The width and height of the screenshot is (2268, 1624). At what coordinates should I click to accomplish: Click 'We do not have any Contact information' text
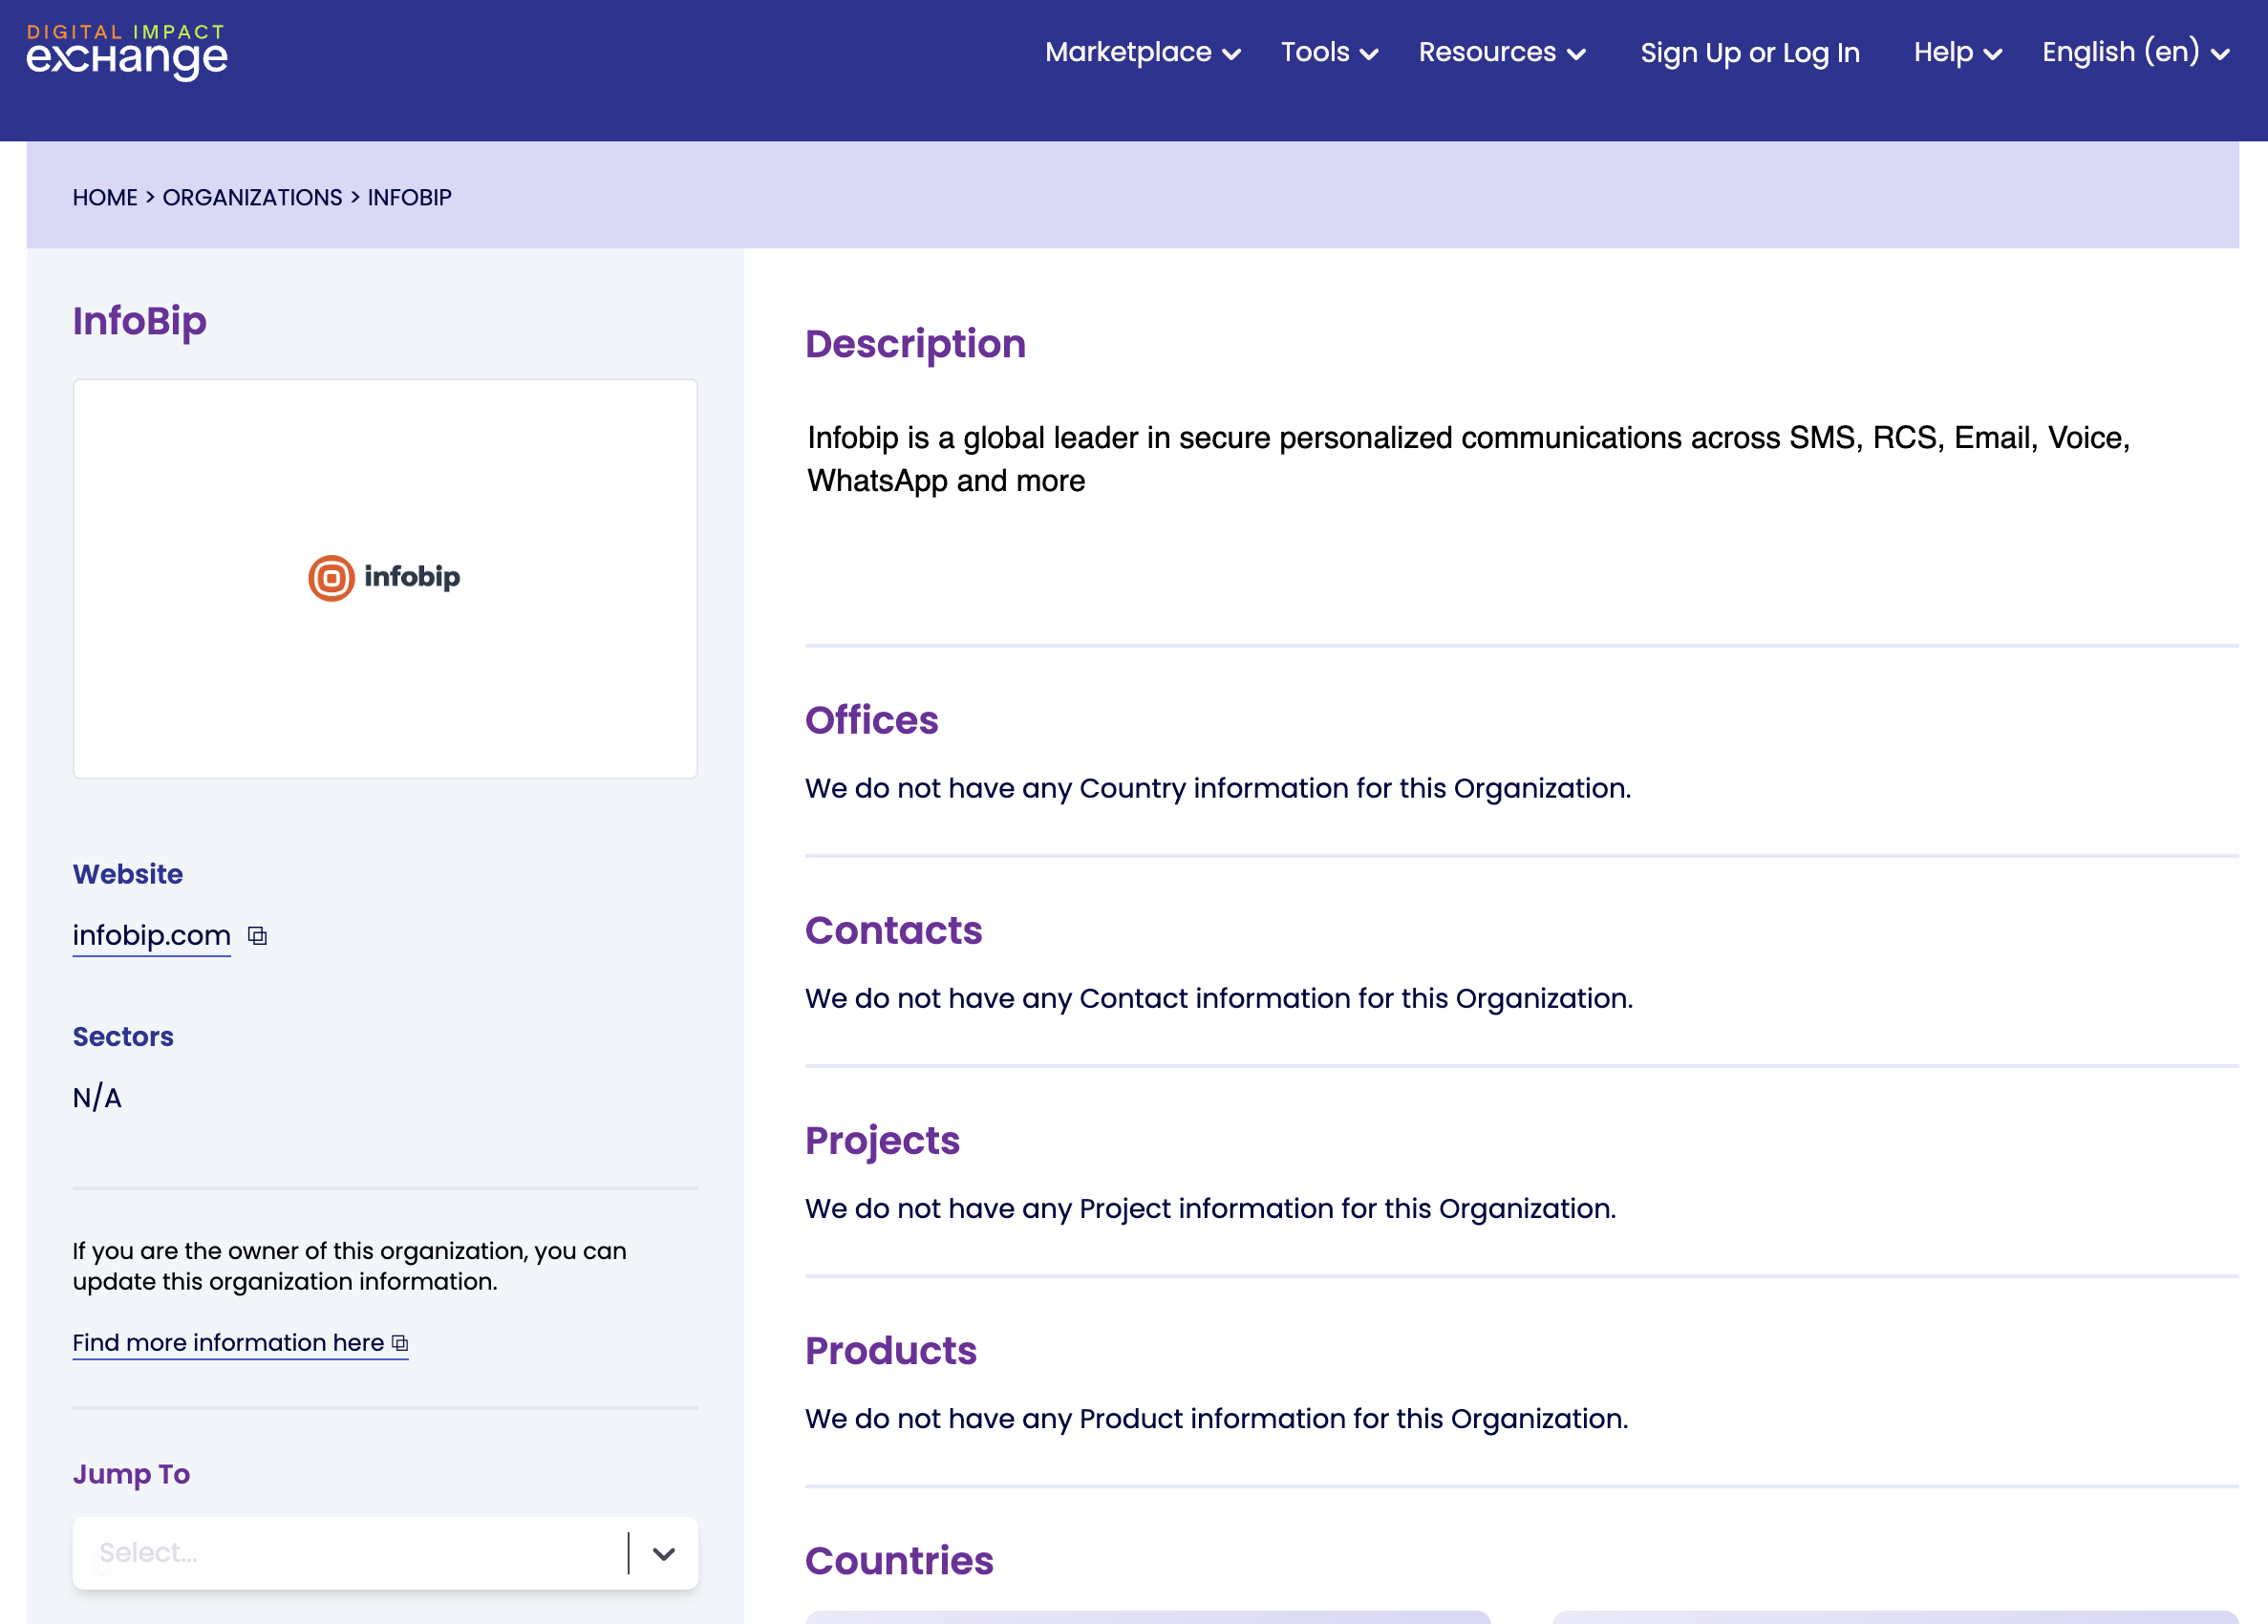tap(1218, 998)
